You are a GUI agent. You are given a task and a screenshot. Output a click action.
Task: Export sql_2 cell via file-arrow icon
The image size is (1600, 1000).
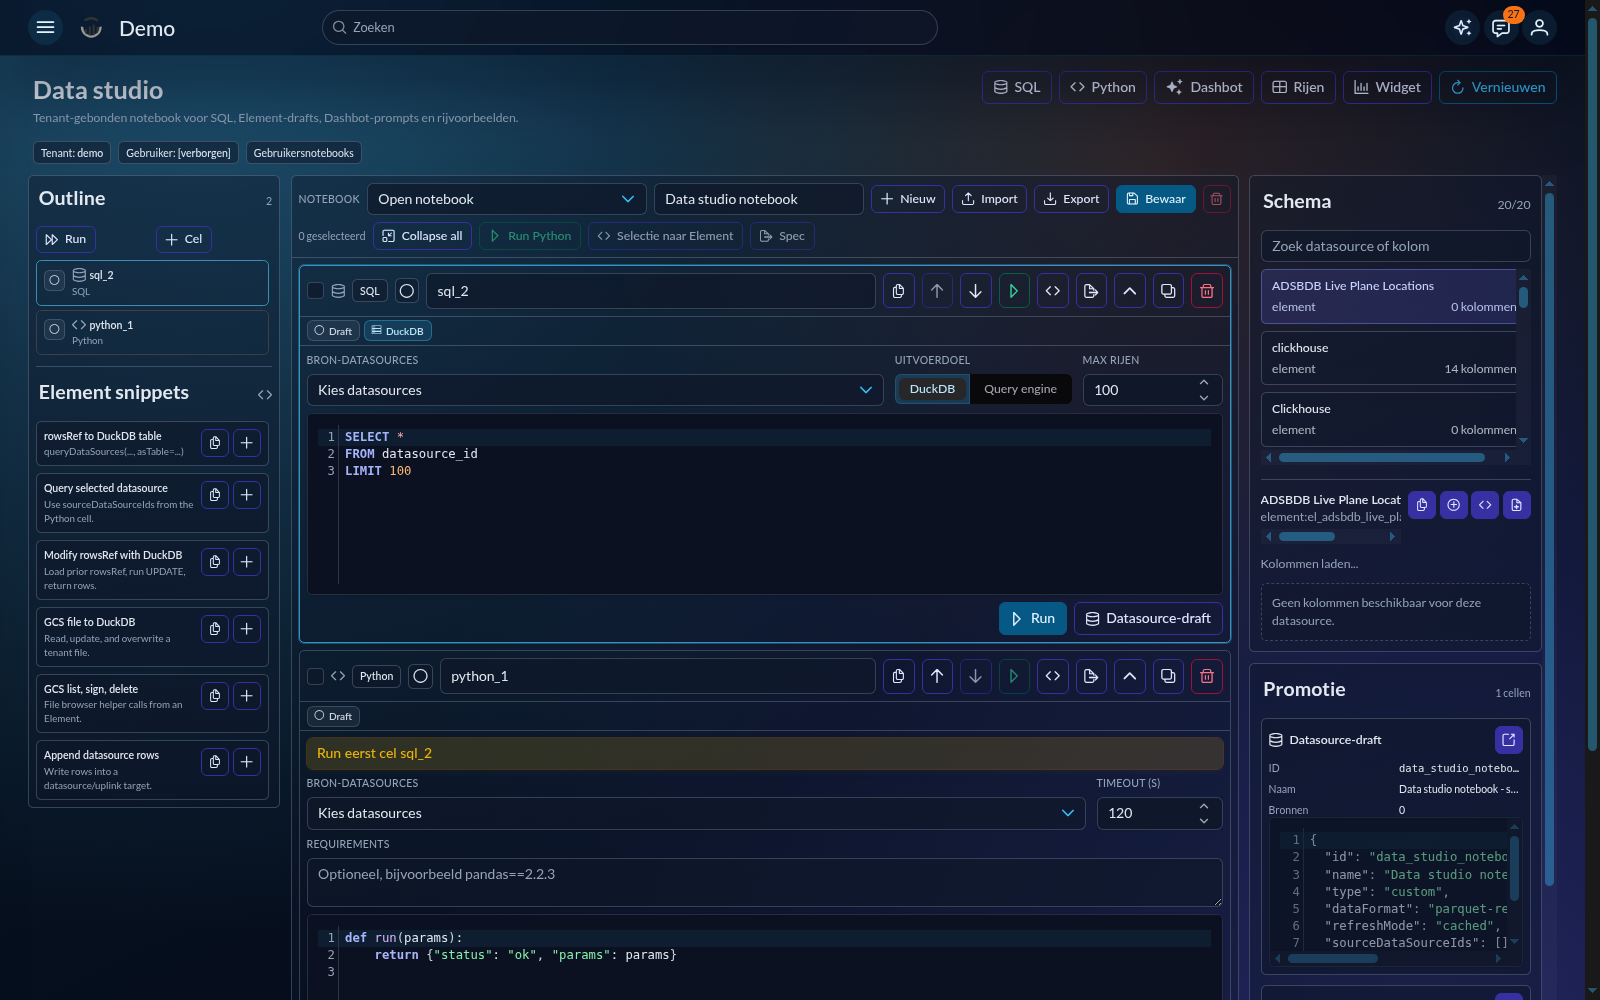coord(1091,291)
